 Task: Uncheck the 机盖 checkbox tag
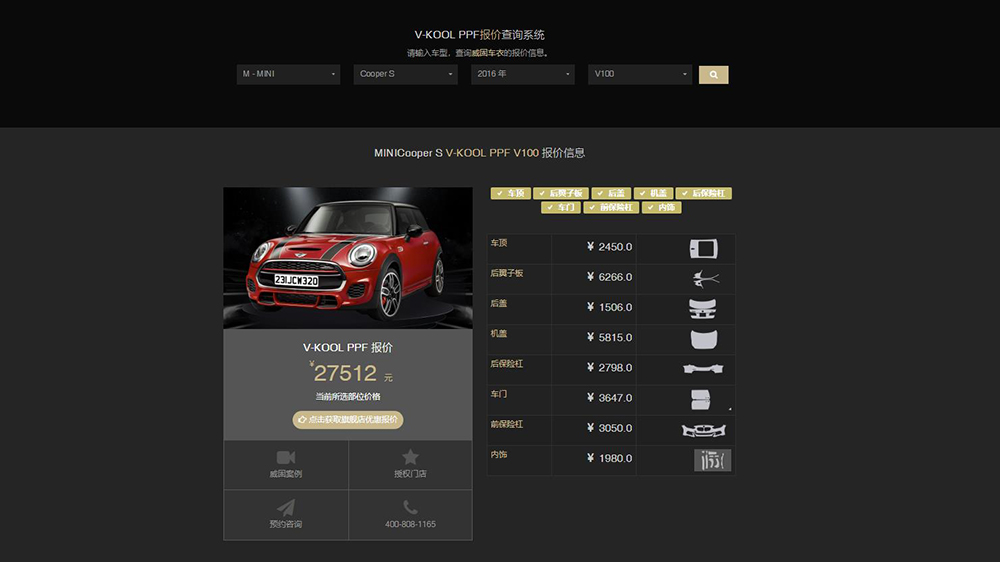[653, 193]
